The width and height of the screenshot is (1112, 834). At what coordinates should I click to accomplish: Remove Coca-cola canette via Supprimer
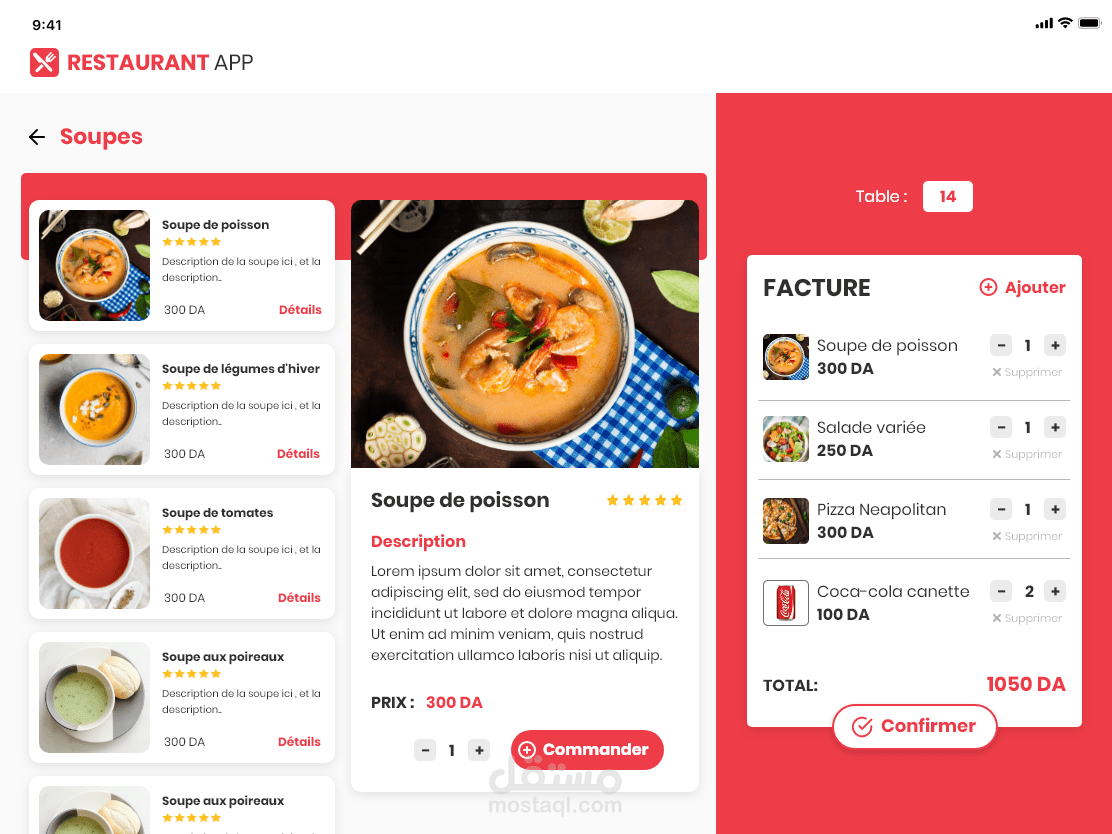click(x=1027, y=618)
